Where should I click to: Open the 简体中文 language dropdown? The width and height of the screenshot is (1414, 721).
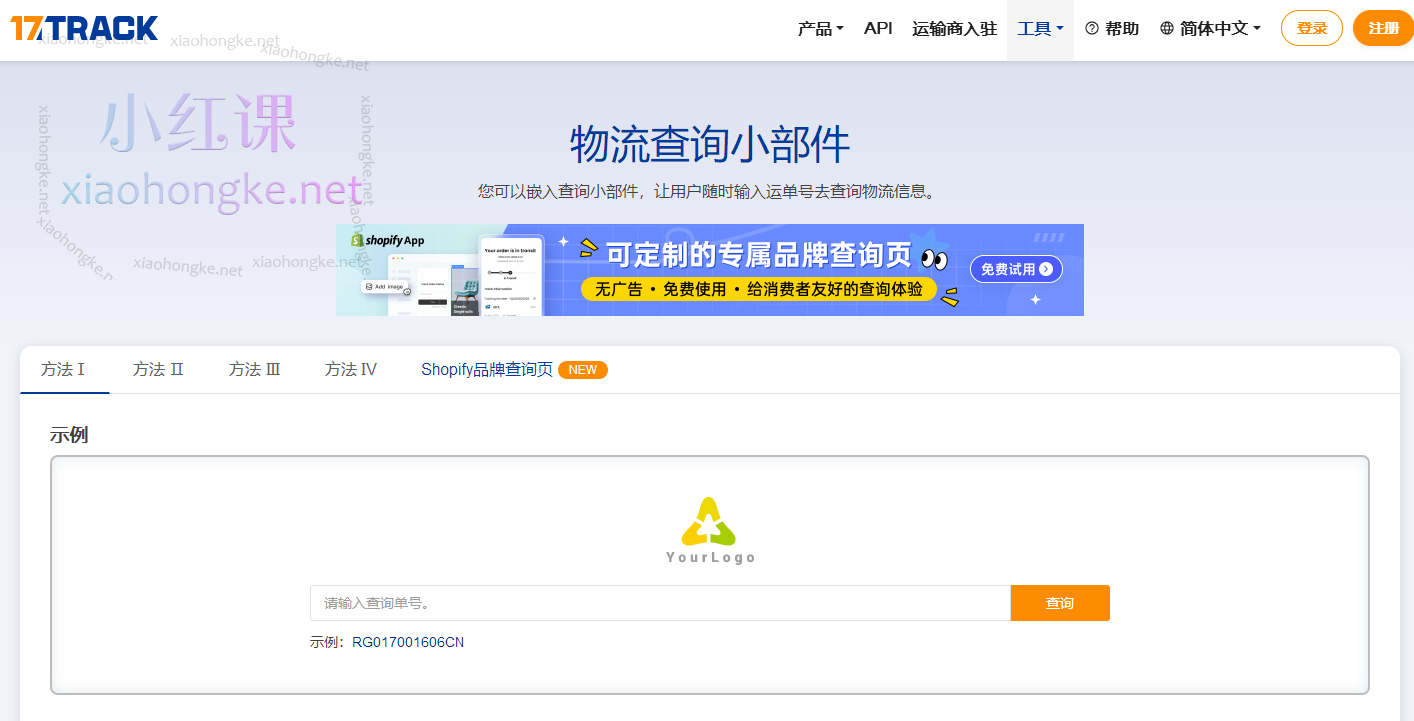tap(1210, 28)
